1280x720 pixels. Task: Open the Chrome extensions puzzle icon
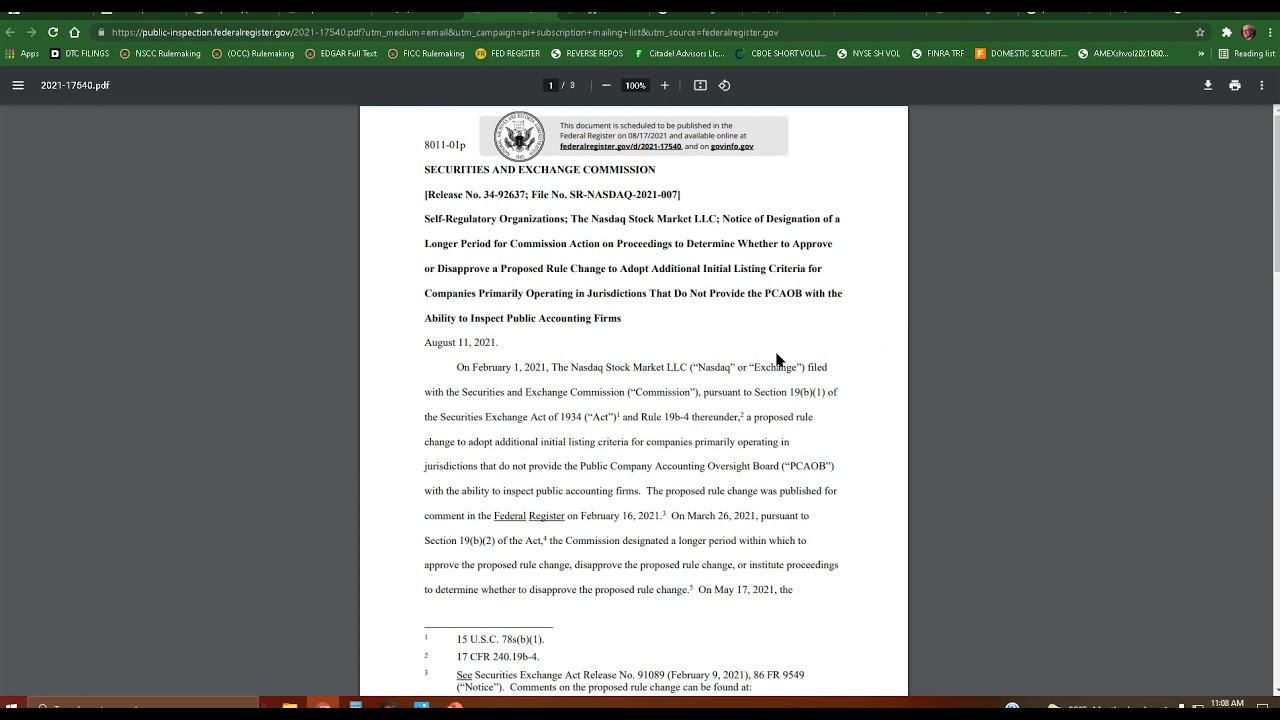point(1227,32)
